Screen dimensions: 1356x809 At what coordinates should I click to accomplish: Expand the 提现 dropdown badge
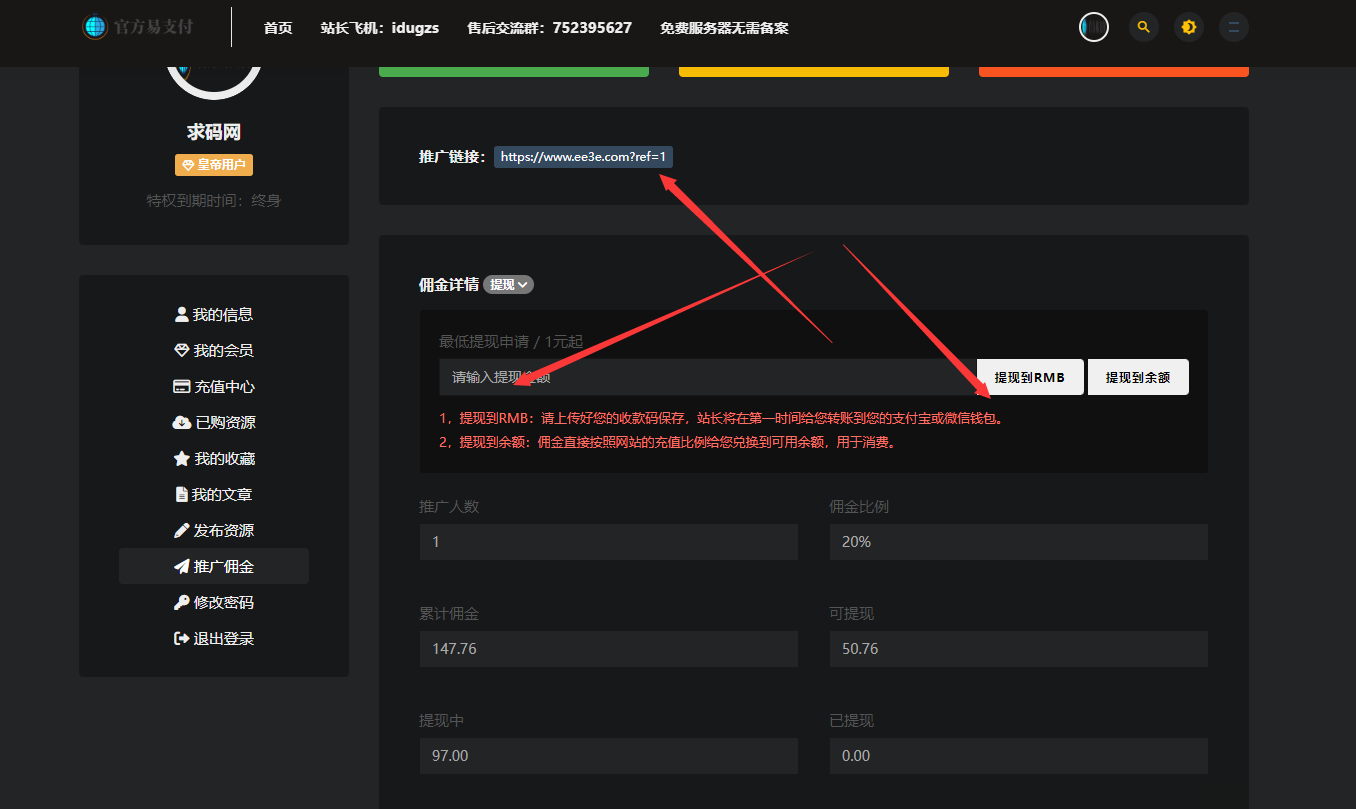[508, 285]
